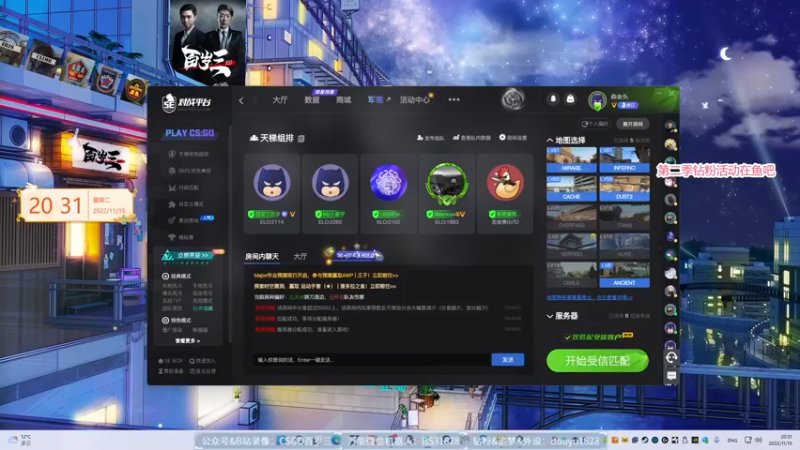800x450 pixels.
Task: Collapse the 地图选择 map section
Action: click(x=550, y=140)
